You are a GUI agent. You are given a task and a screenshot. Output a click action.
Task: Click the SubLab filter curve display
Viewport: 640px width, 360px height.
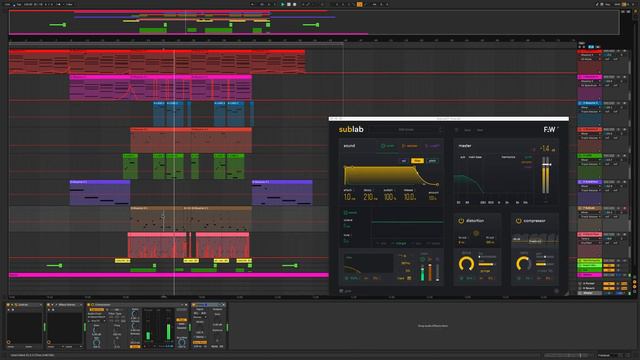click(369, 263)
